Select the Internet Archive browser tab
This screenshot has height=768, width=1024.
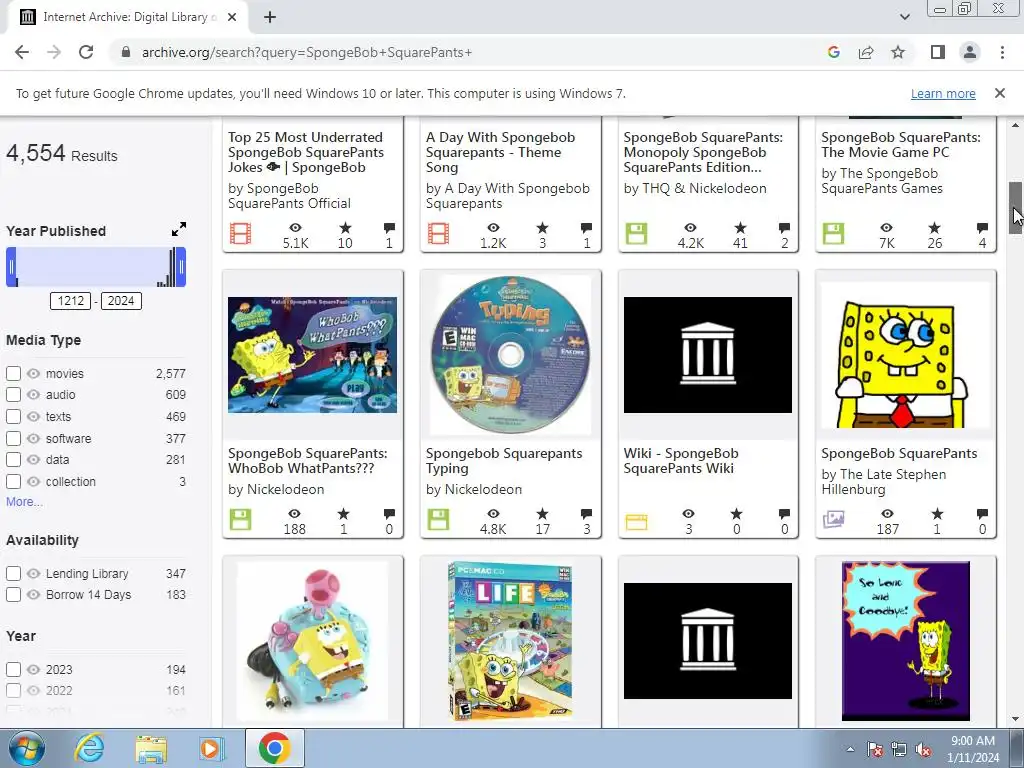click(127, 17)
